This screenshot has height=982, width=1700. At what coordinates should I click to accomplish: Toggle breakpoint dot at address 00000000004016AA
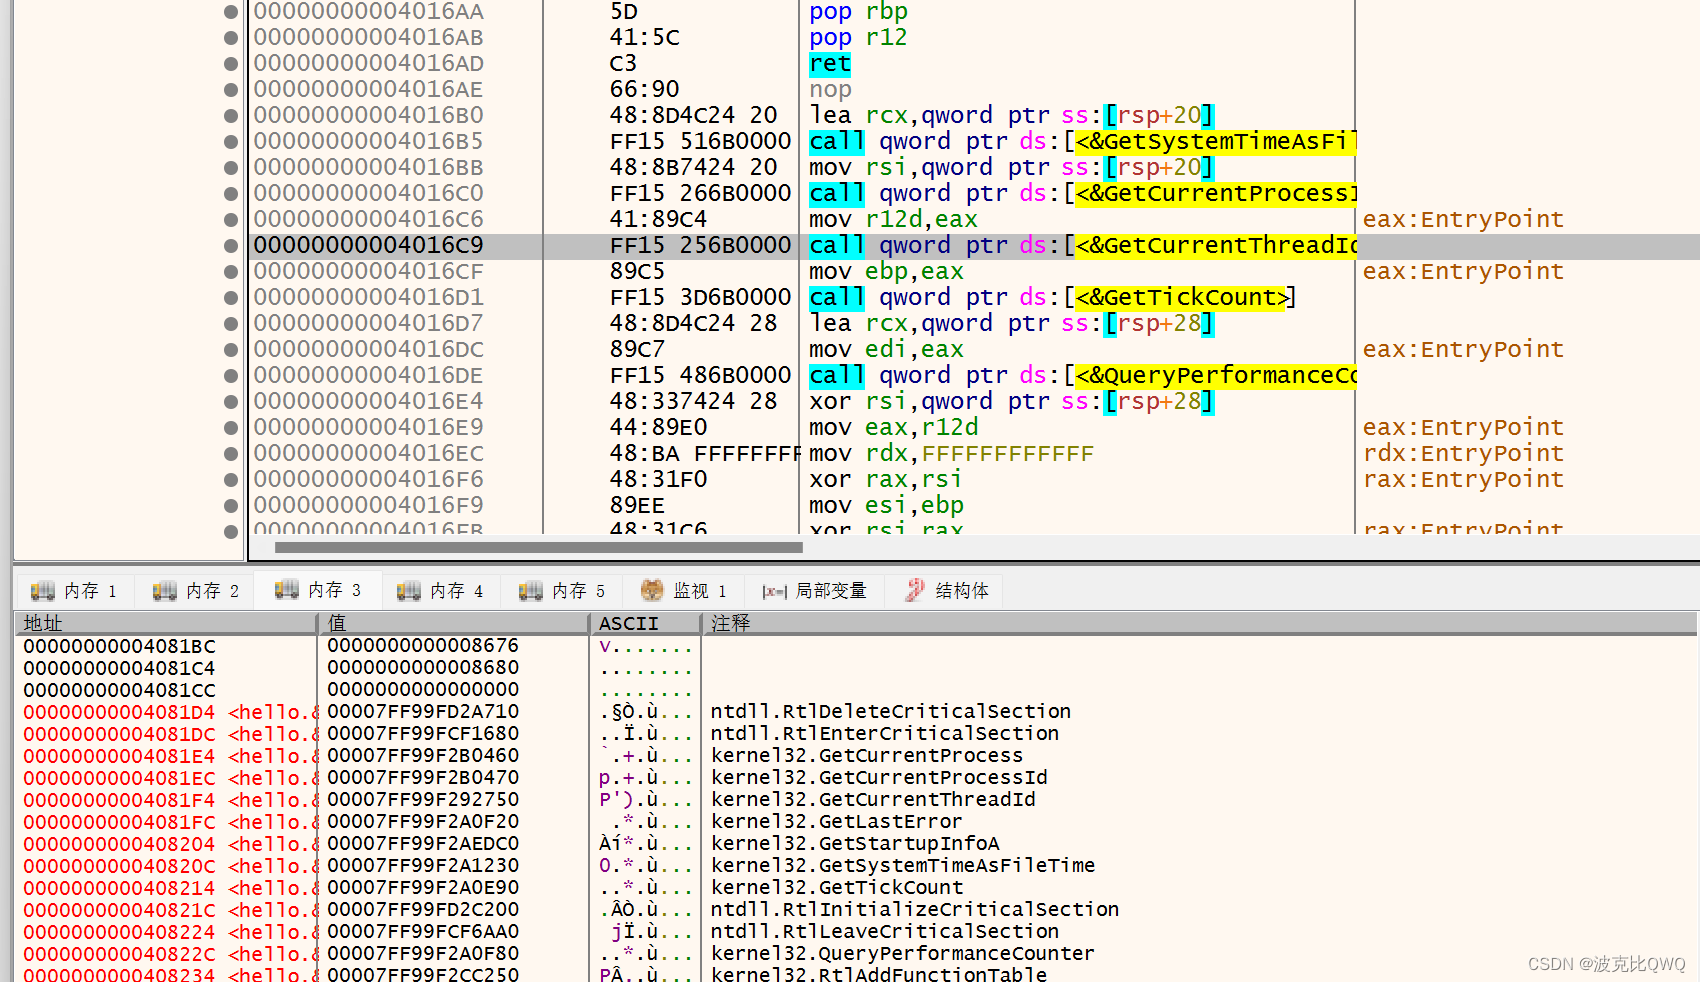coord(231,12)
